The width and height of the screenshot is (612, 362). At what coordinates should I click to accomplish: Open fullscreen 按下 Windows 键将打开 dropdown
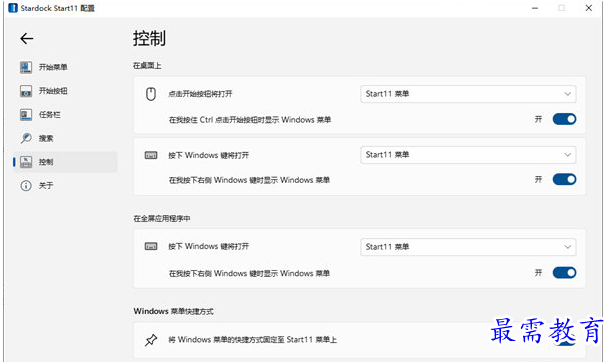tap(468, 247)
